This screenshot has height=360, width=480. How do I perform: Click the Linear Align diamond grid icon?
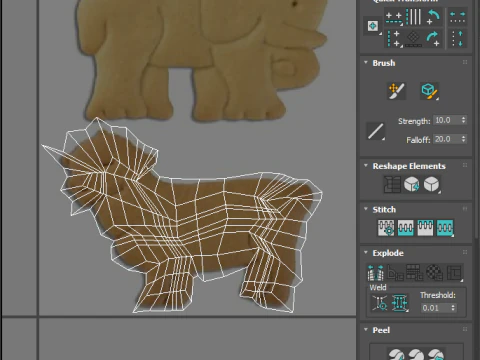(x=414, y=38)
